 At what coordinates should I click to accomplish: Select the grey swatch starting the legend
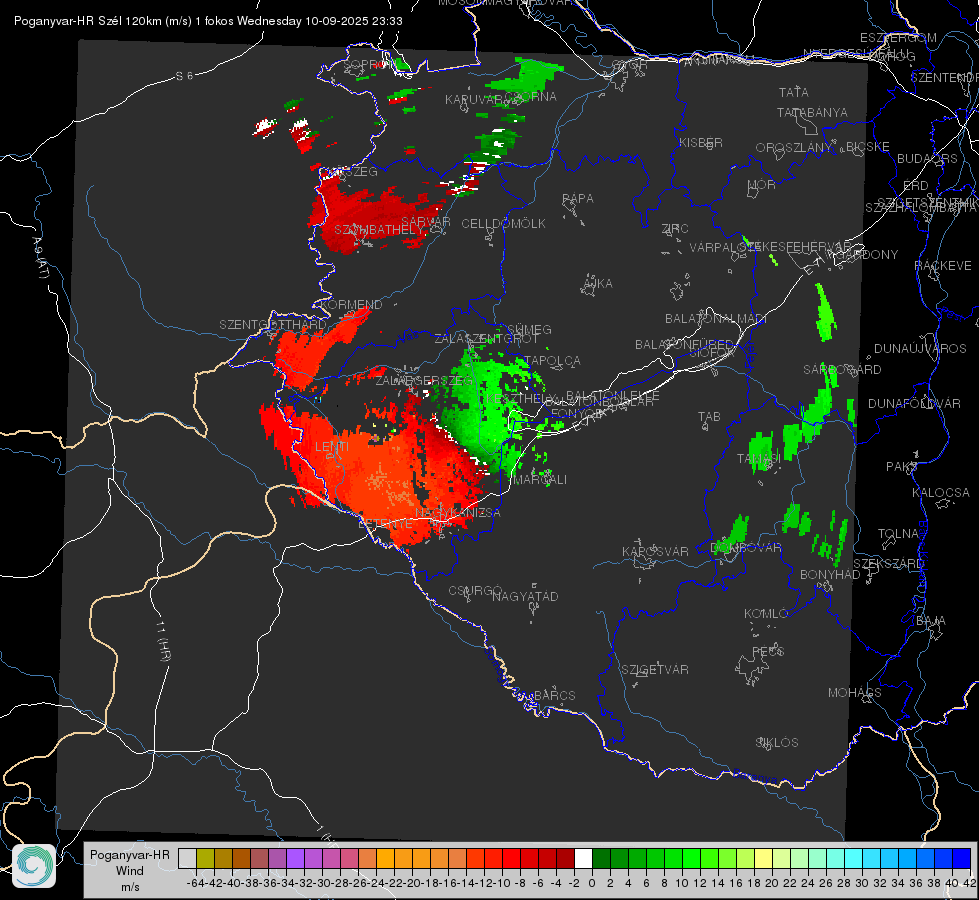pos(187,858)
